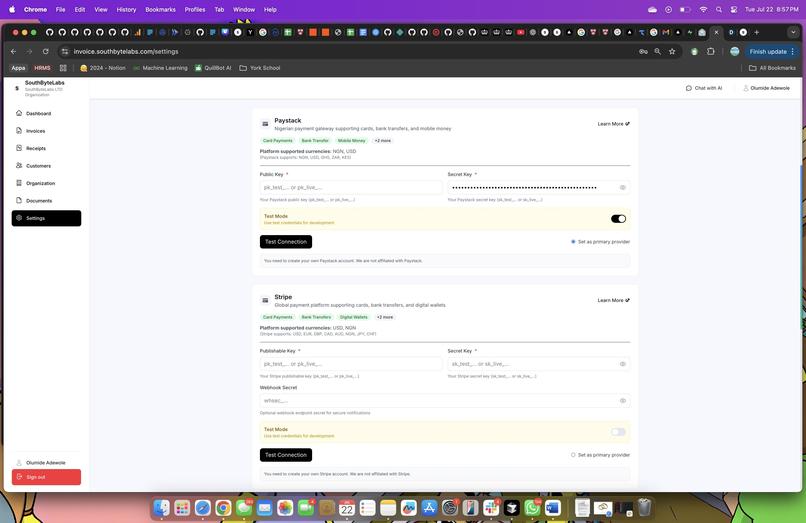Open the Organization section
This screenshot has width=806, height=523.
(x=46, y=183)
